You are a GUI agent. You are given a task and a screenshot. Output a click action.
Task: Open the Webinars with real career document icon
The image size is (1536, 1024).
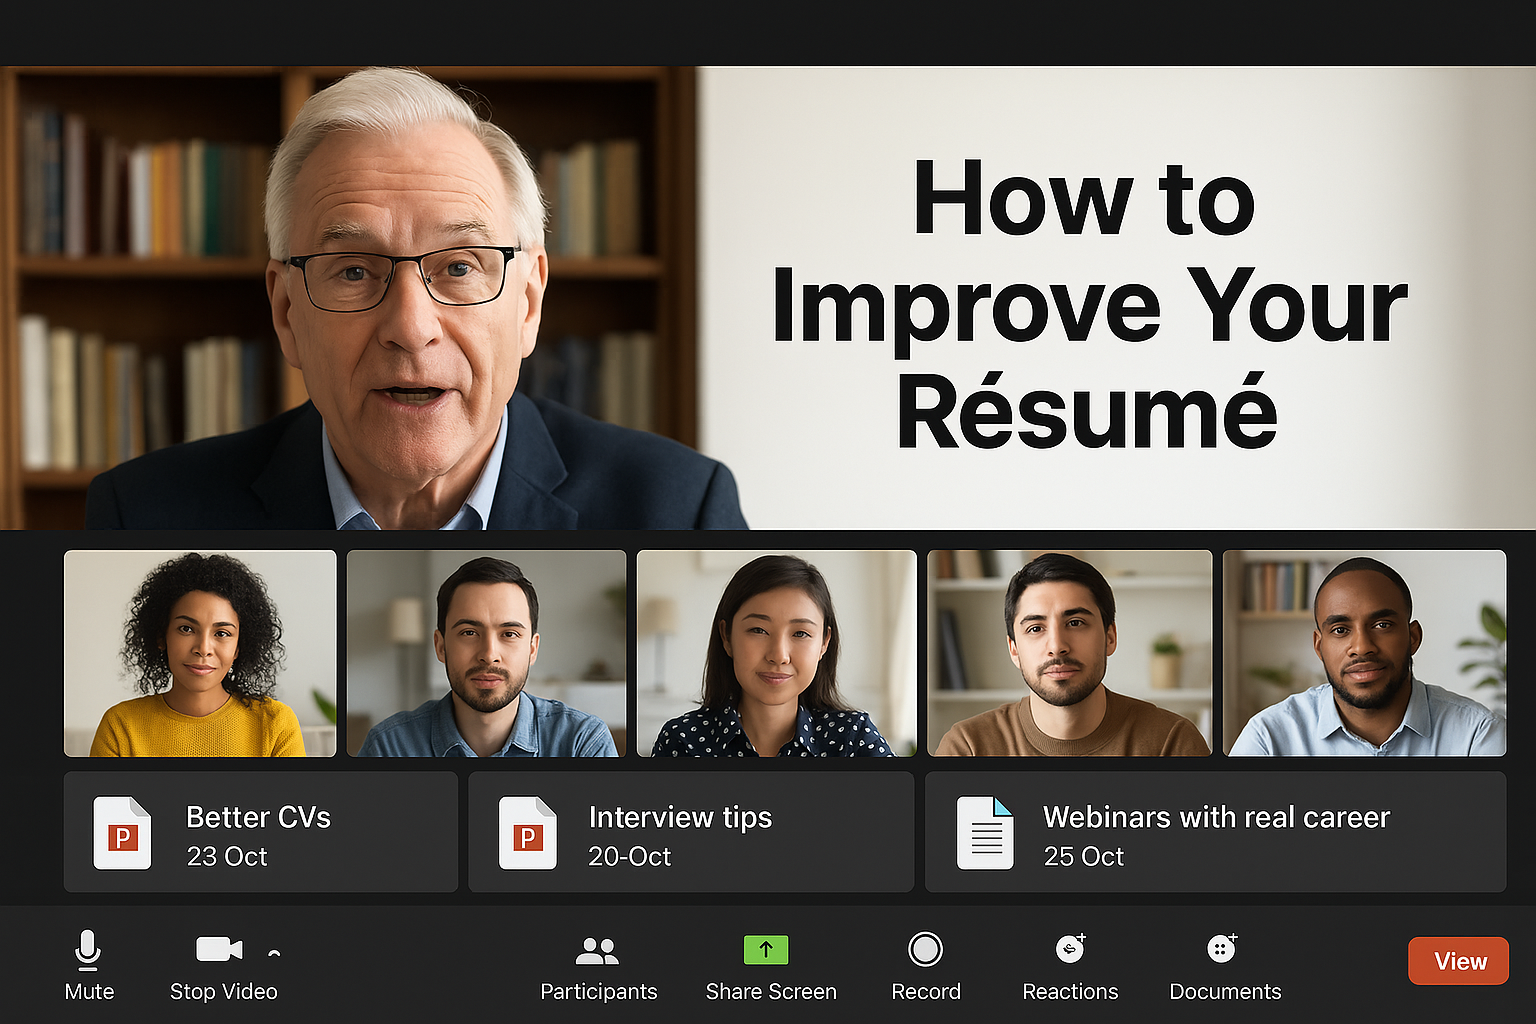tap(985, 832)
